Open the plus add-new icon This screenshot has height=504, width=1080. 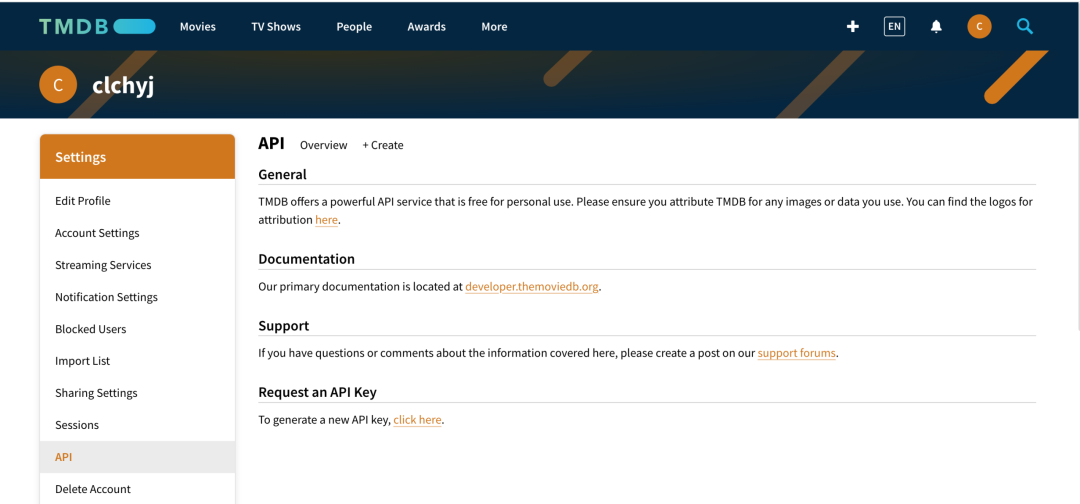pyautogui.click(x=853, y=27)
